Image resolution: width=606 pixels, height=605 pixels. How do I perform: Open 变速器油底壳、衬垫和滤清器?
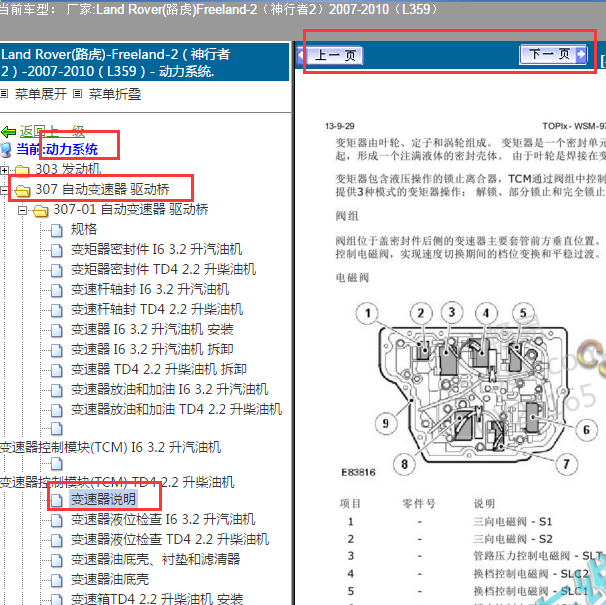coord(155,560)
